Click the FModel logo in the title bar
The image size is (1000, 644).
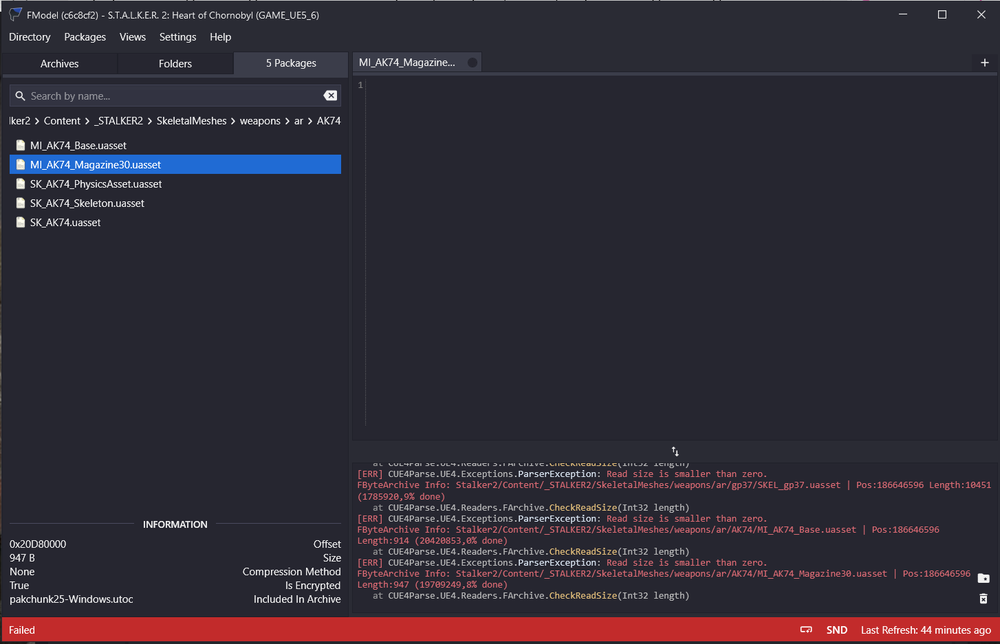16,14
